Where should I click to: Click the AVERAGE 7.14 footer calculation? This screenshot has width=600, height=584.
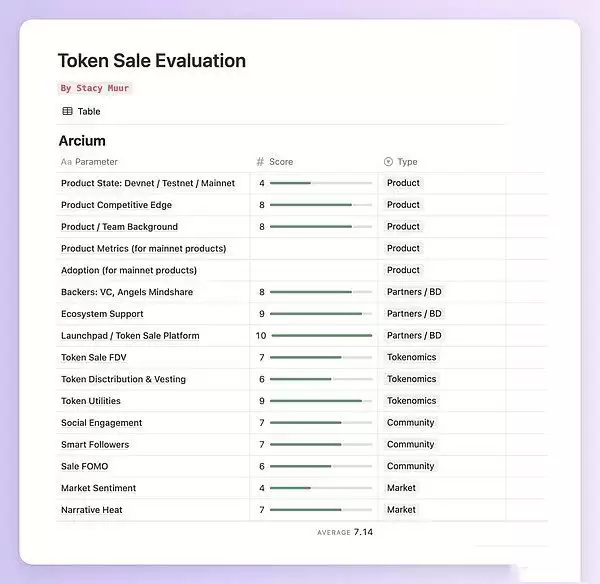(345, 532)
